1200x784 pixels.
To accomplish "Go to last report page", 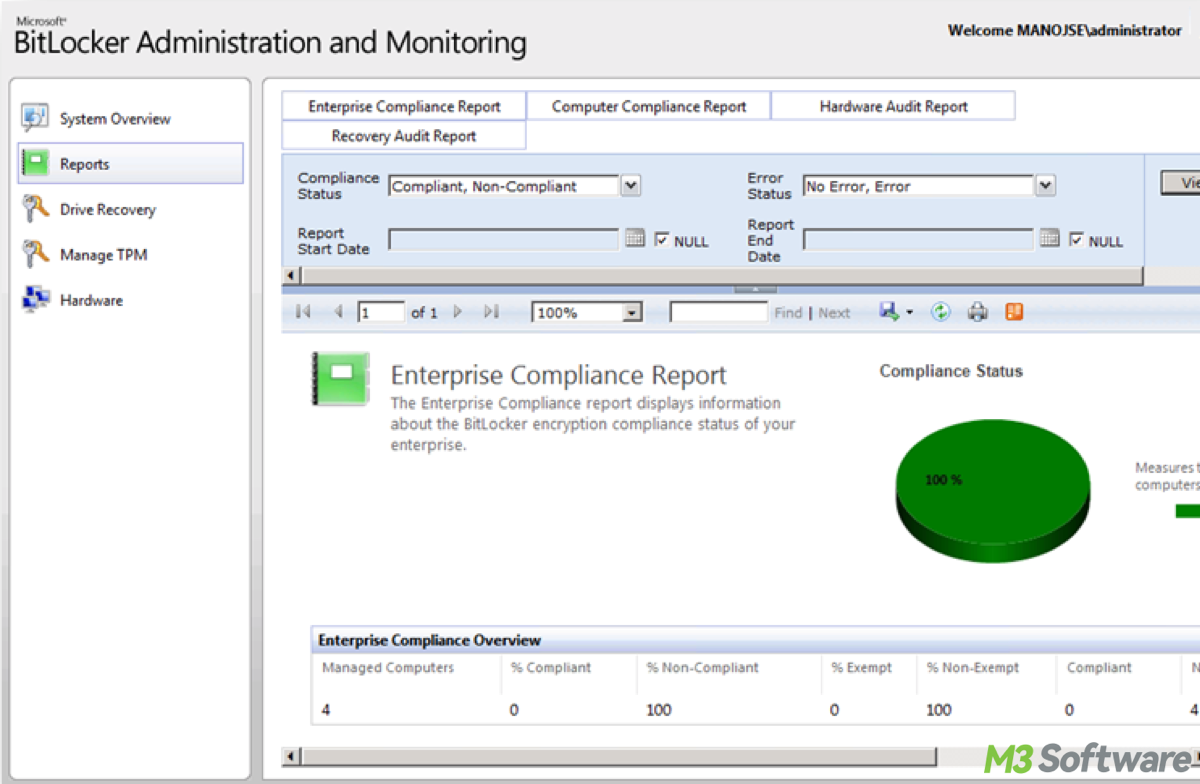I will tap(491, 312).
